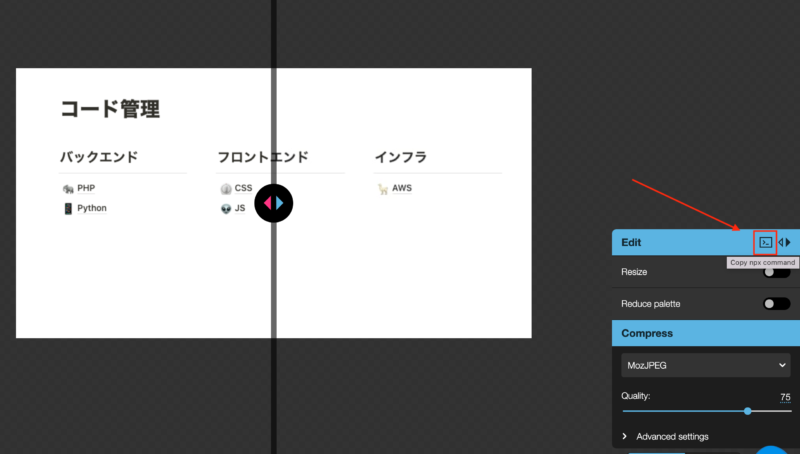Click the phone icon next to Python

[68, 209]
